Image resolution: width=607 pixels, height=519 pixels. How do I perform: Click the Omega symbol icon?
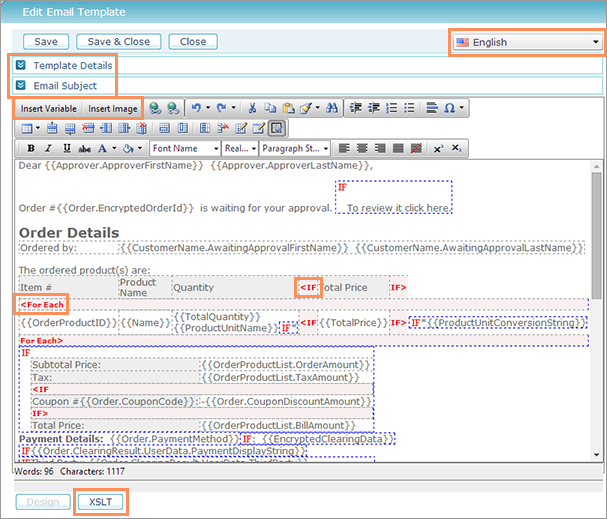pos(448,108)
